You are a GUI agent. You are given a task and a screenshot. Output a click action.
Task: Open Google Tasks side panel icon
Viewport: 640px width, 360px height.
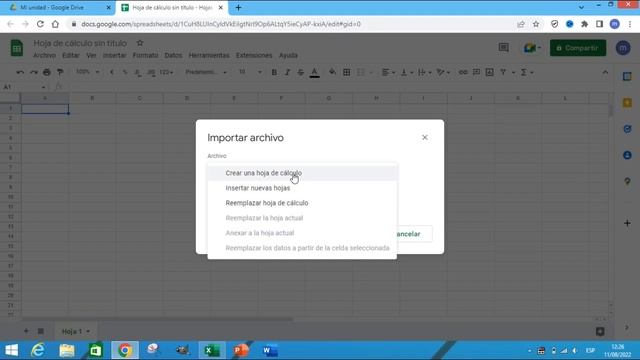pyautogui.click(x=627, y=129)
